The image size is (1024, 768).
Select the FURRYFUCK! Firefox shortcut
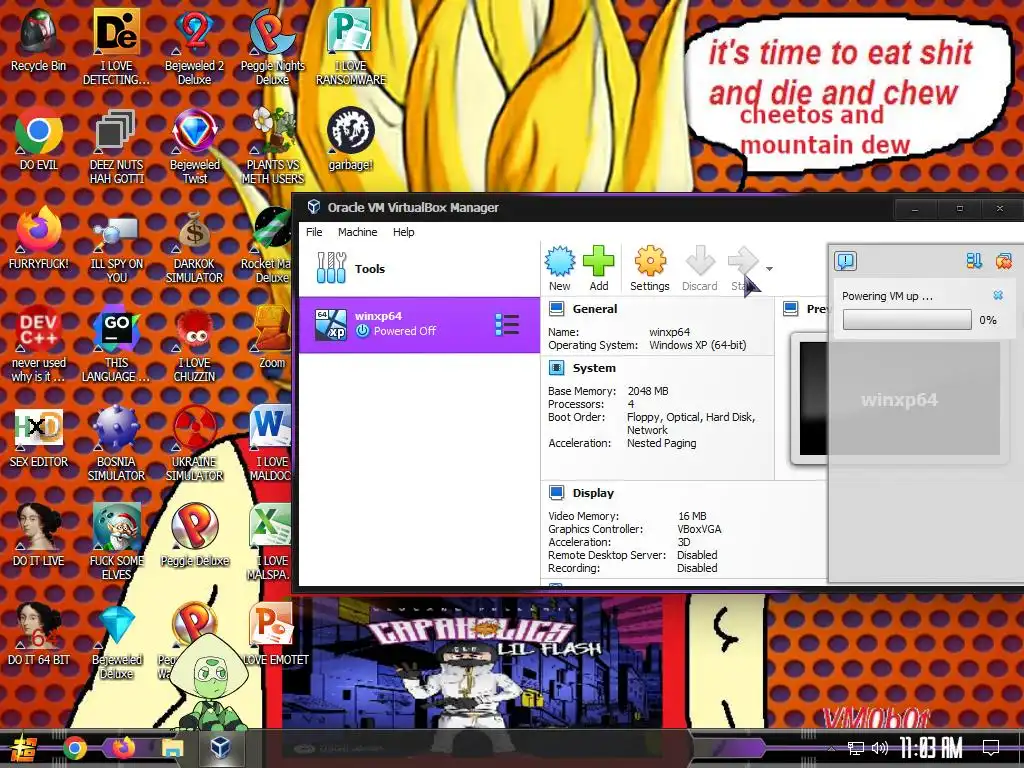pyautogui.click(x=39, y=238)
